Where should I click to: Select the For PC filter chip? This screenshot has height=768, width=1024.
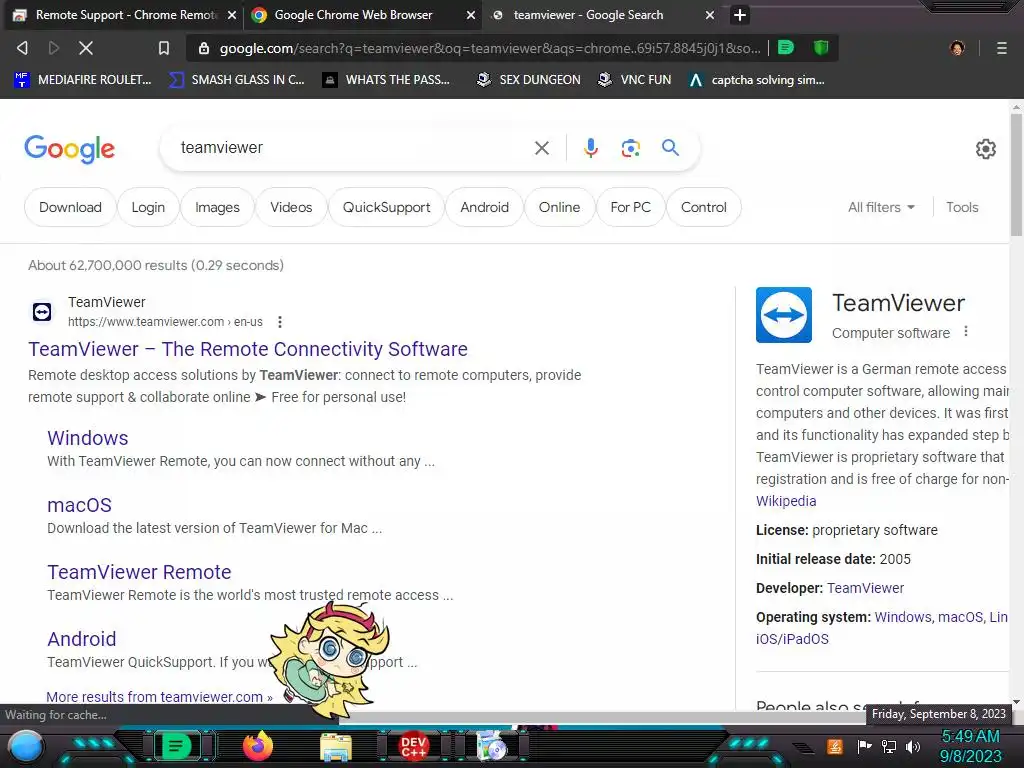click(x=631, y=207)
